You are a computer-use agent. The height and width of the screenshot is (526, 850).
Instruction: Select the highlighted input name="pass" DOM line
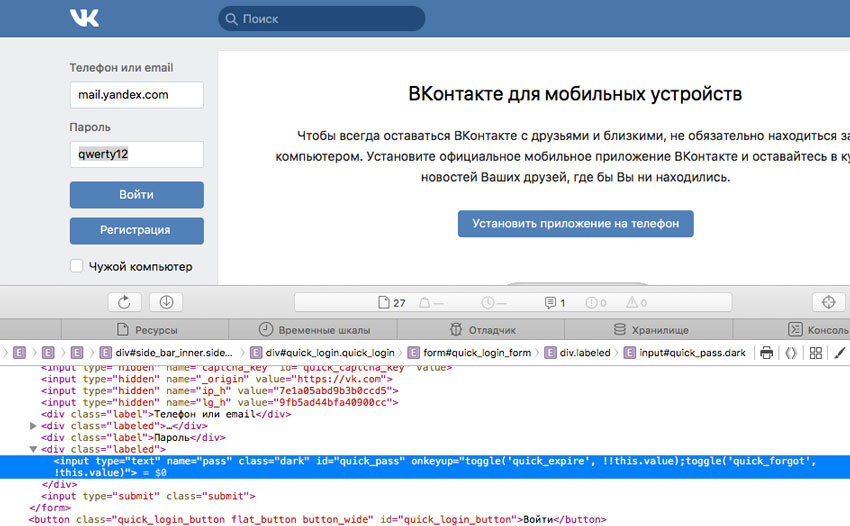tap(425, 467)
